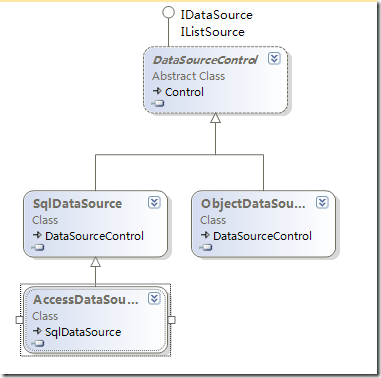
Task: Click DataSourceControl base text in ObjectDataSource box
Action: (262, 236)
